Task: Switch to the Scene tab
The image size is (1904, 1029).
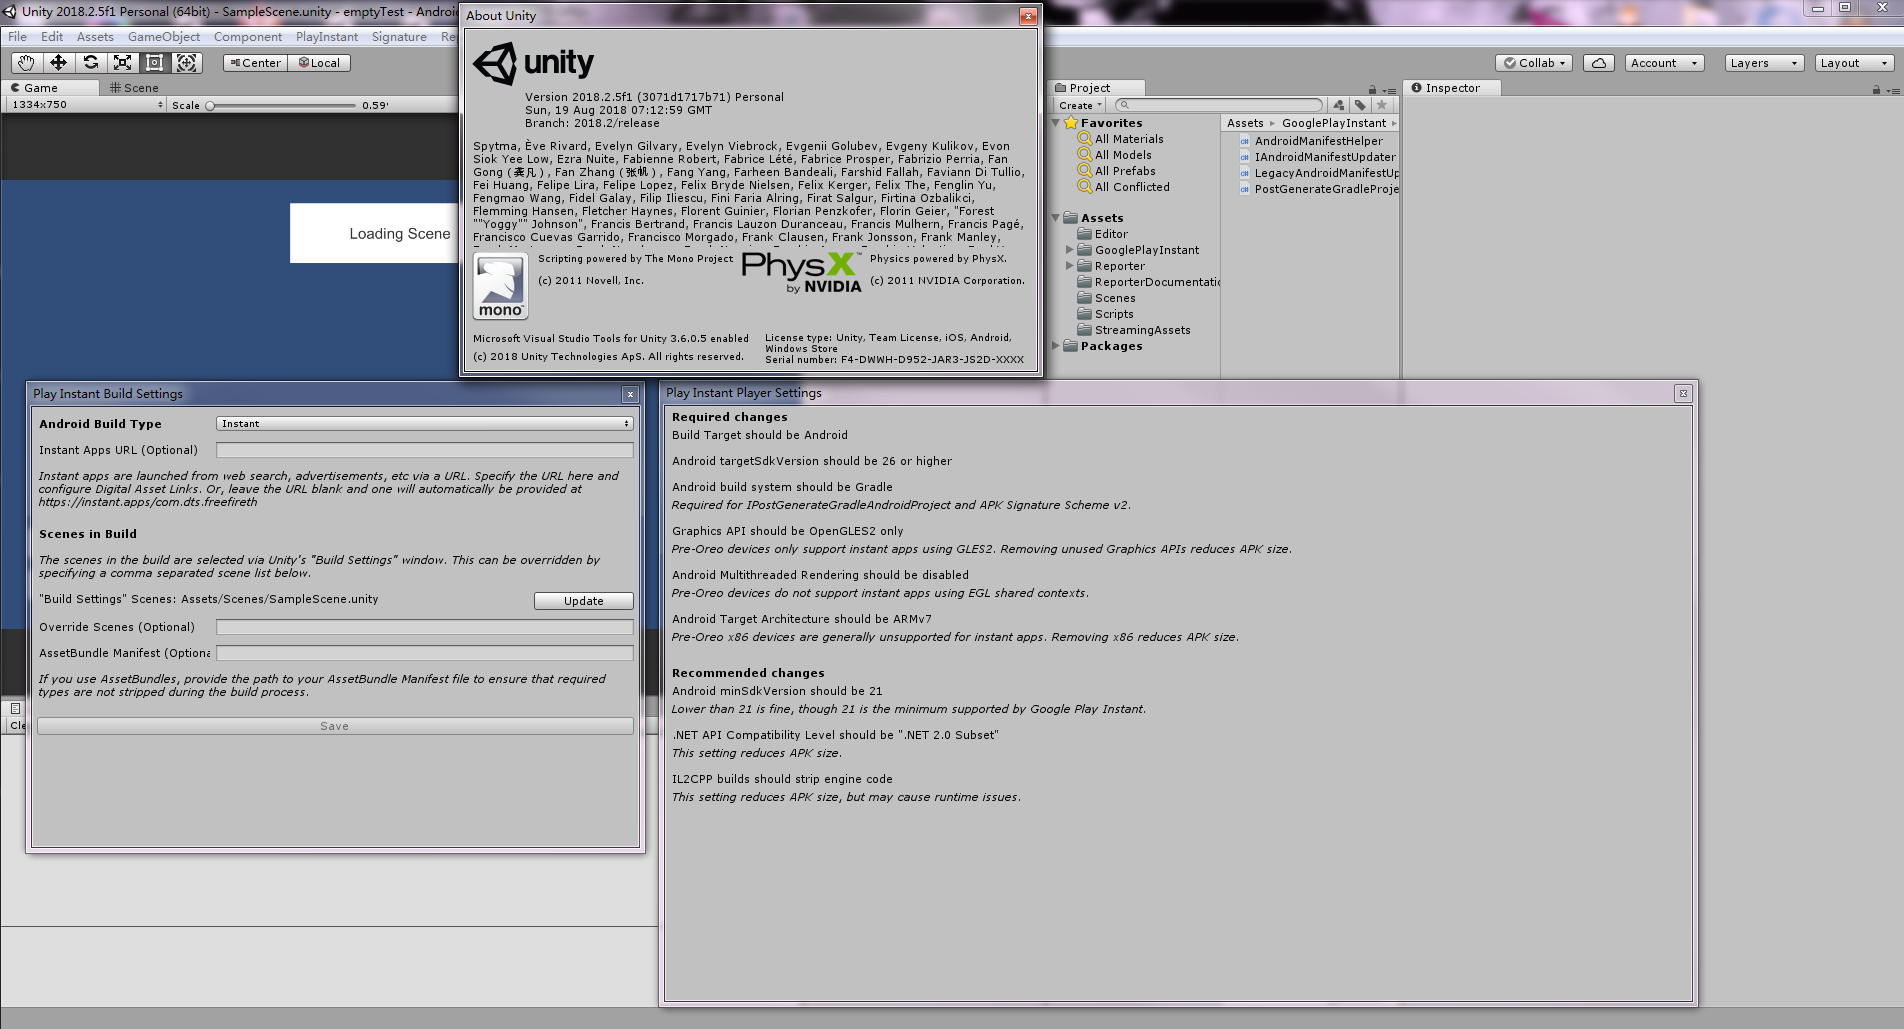Action: pos(134,88)
